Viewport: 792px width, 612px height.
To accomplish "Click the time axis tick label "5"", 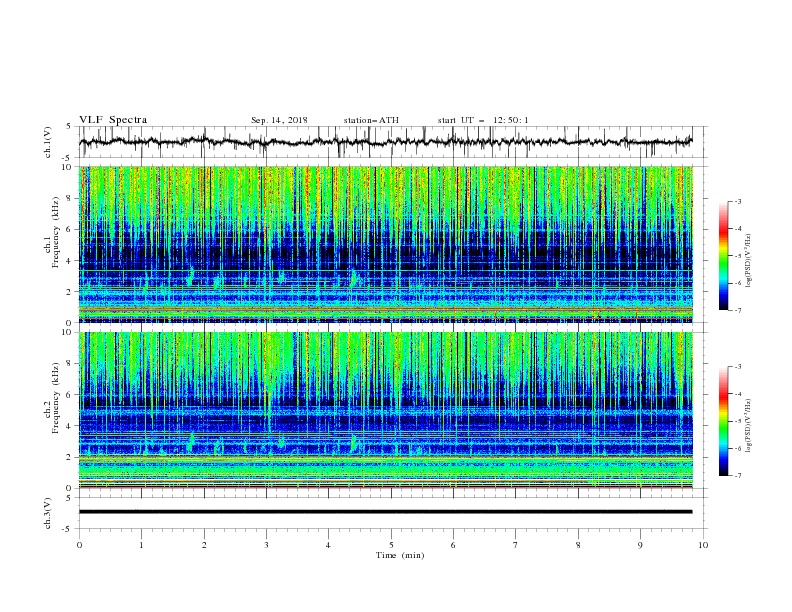I will click(x=391, y=545).
